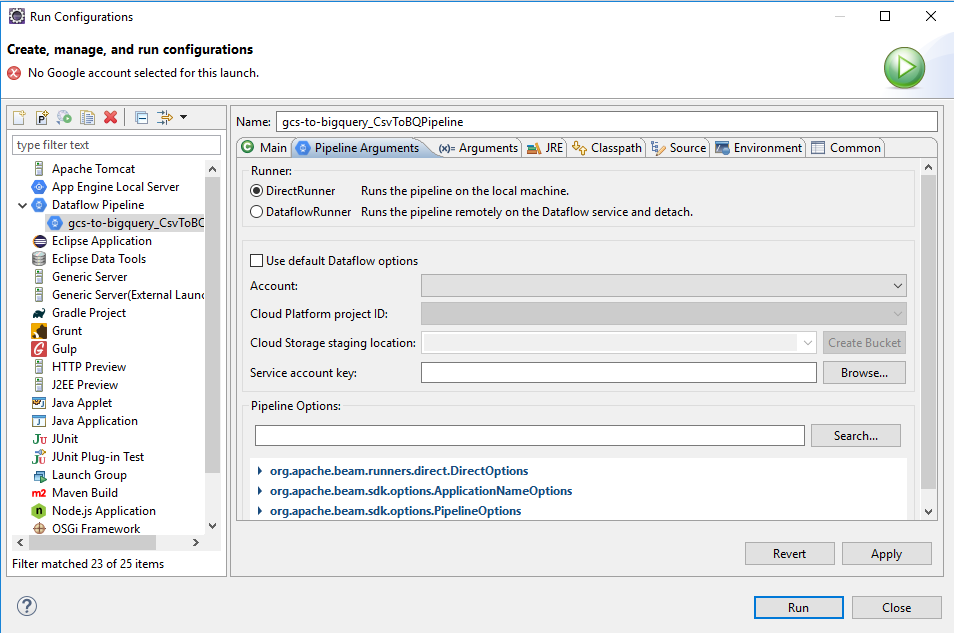Click the configuration Name field
This screenshot has height=633, width=954.
tap(607, 122)
